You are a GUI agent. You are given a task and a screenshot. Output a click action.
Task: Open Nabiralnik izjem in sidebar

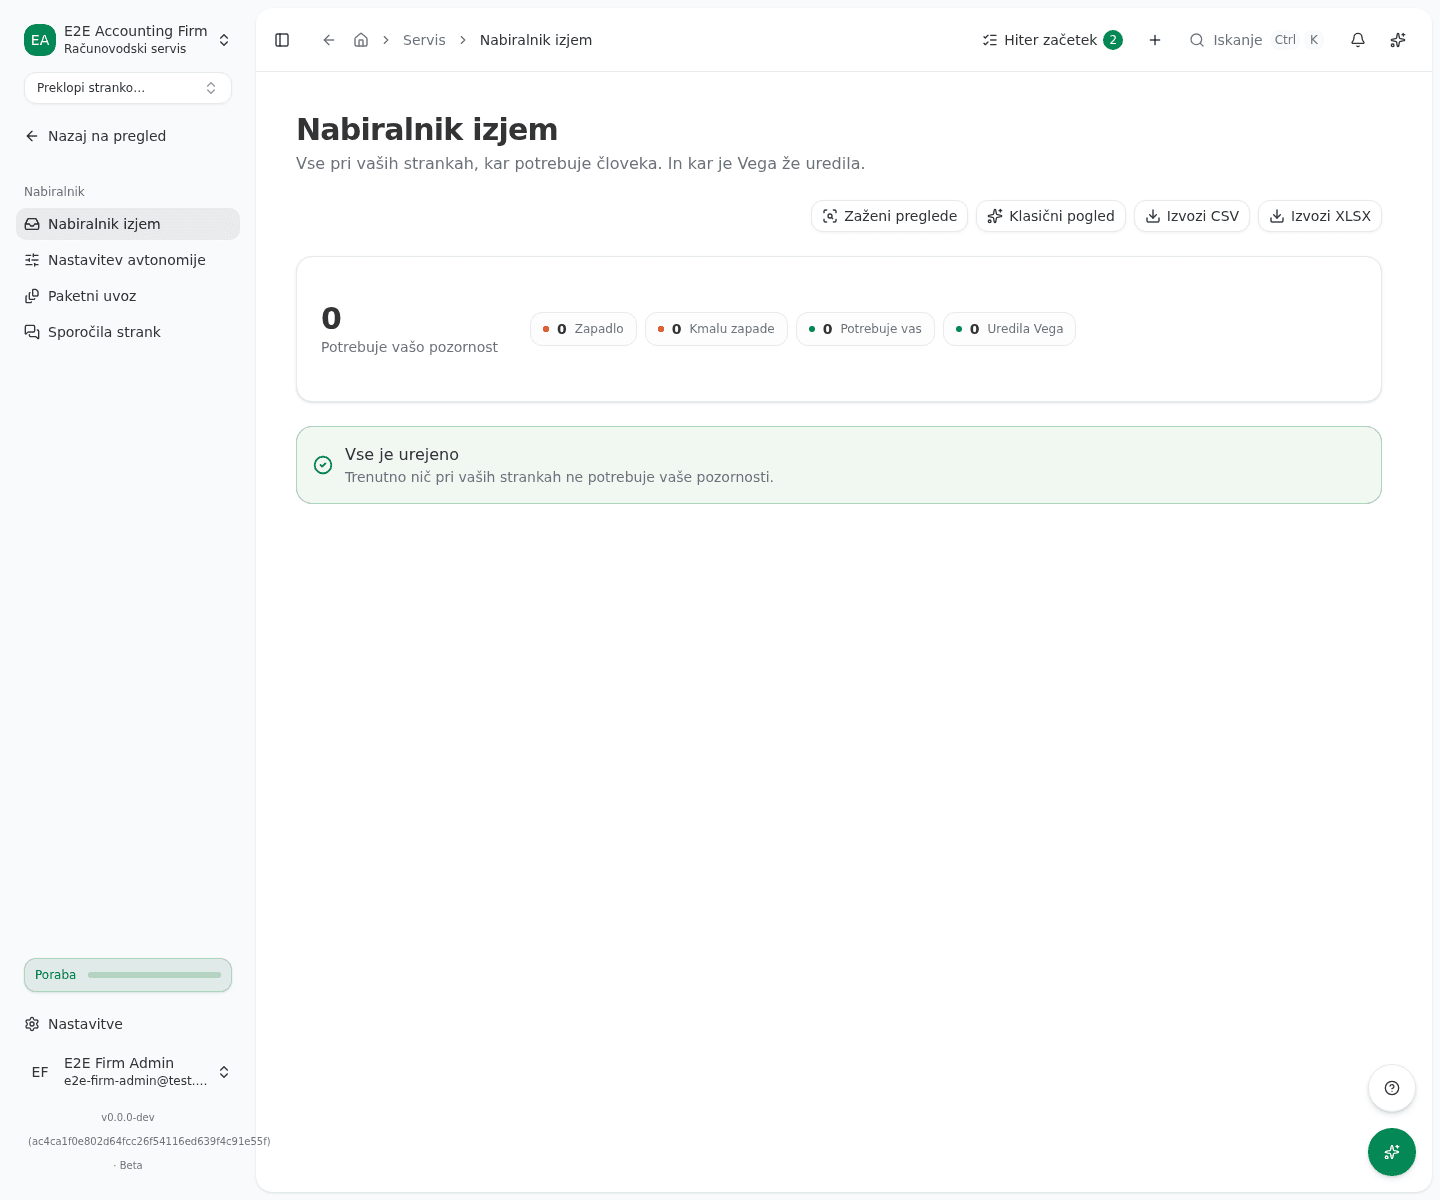point(128,224)
